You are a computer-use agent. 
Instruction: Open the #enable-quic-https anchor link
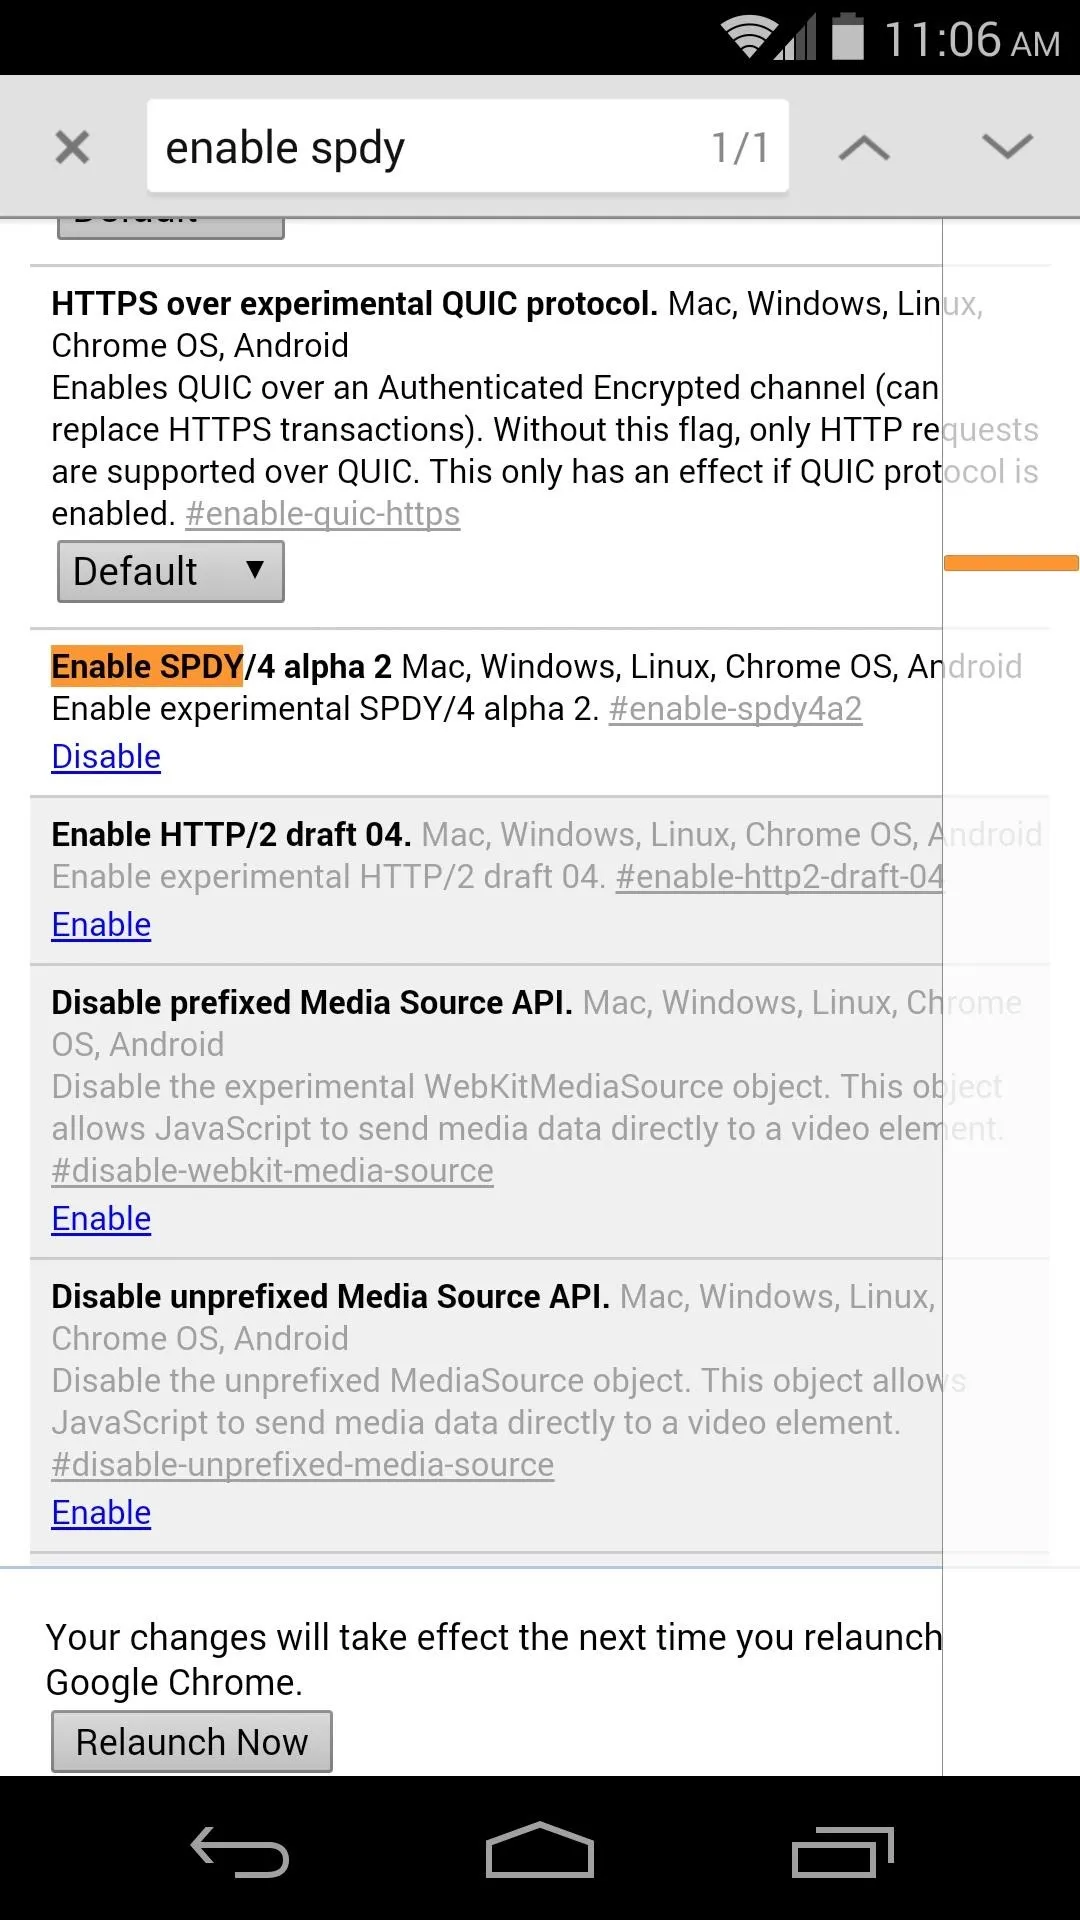coord(322,514)
